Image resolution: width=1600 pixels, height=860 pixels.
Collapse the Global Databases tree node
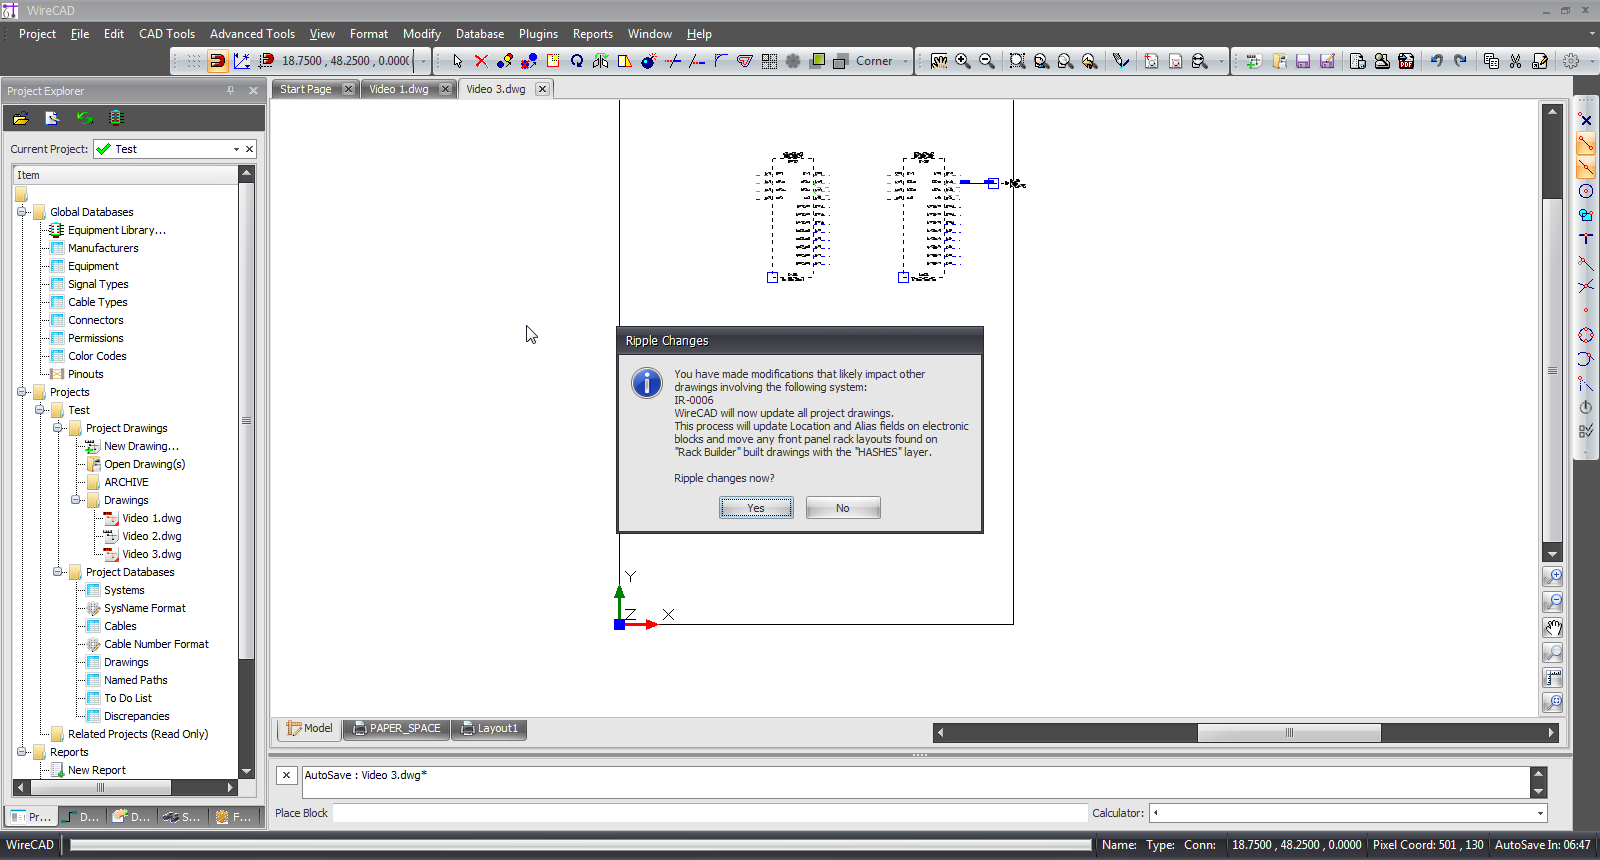click(x=21, y=212)
